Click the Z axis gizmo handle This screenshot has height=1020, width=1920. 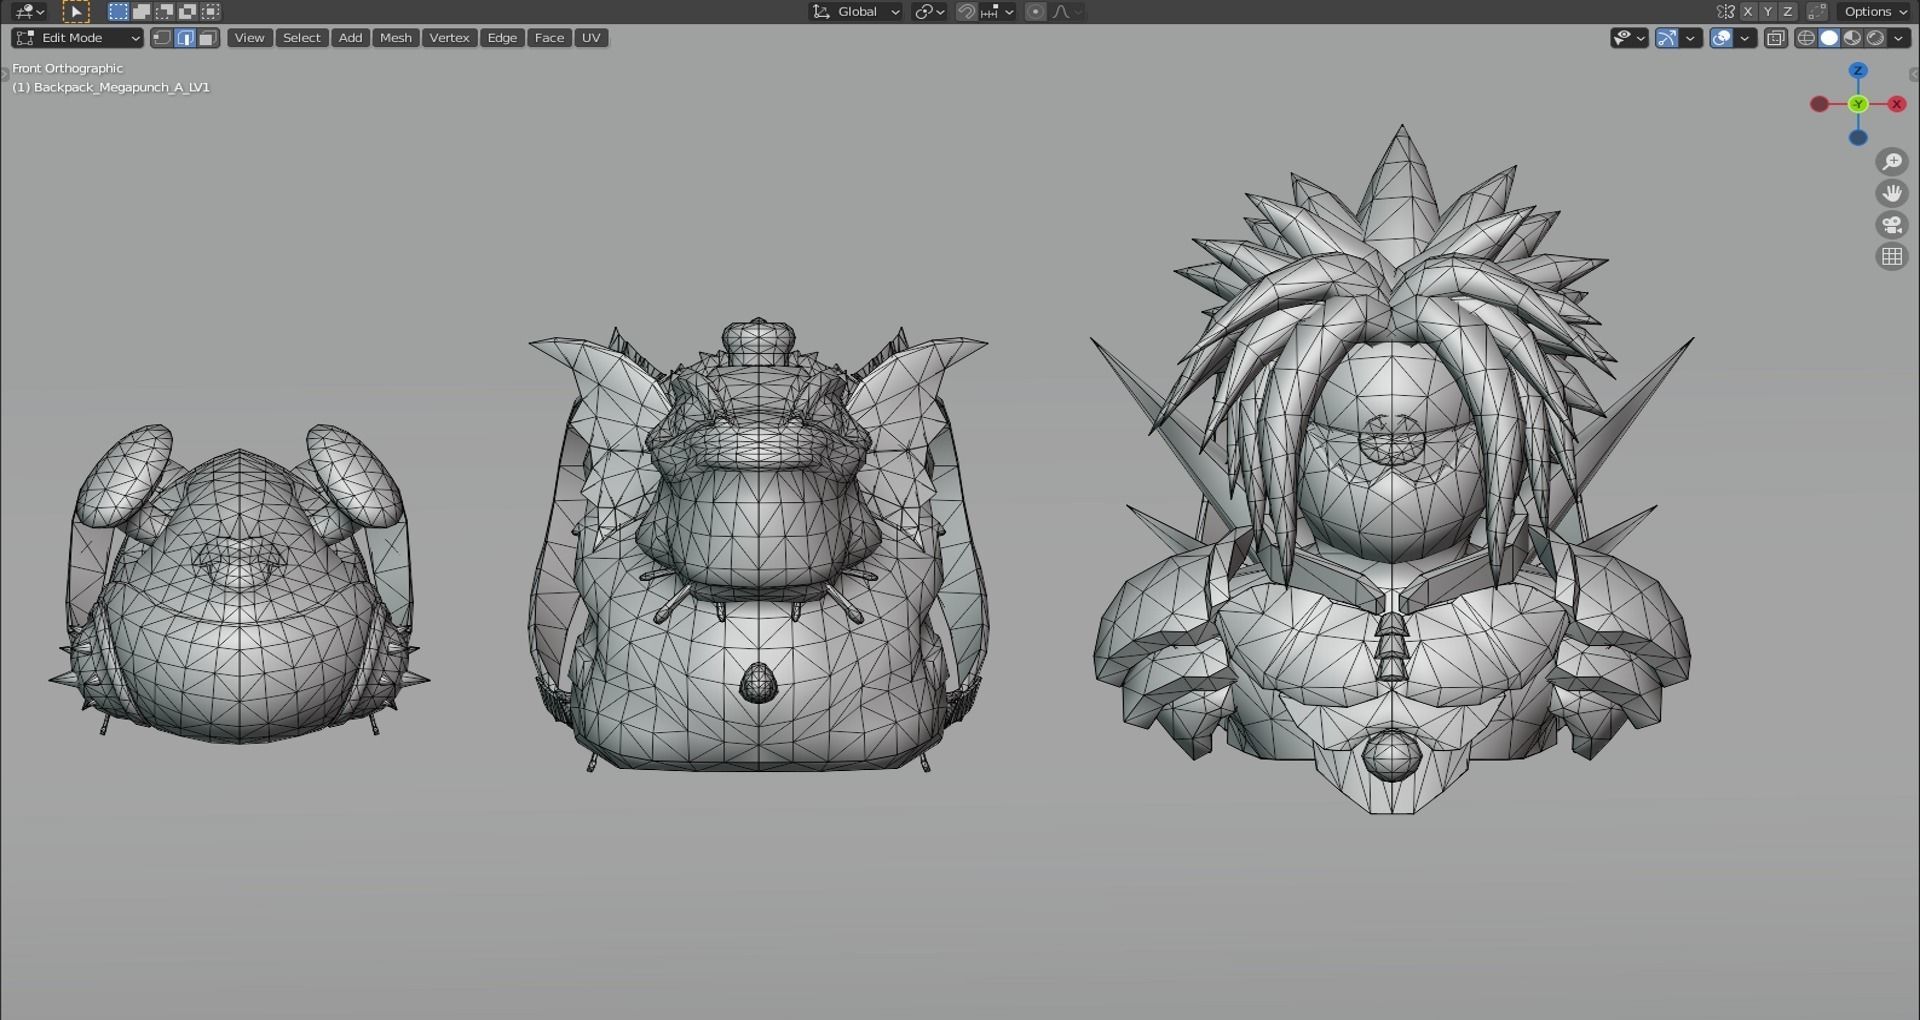[x=1858, y=71]
